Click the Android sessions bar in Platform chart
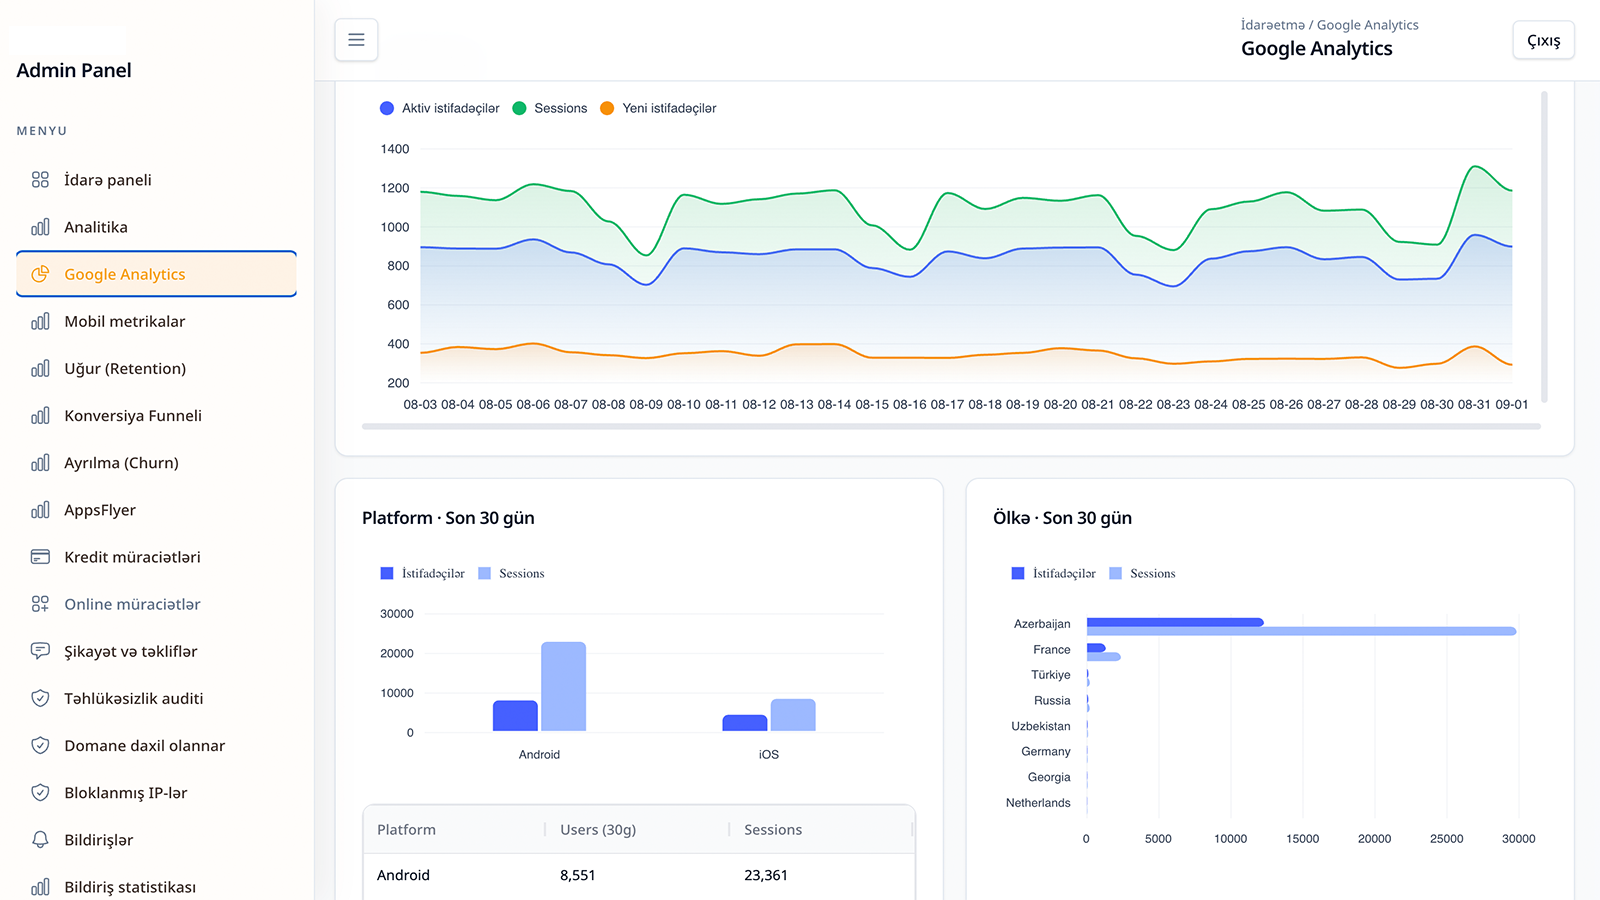1600x900 pixels. (563, 687)
